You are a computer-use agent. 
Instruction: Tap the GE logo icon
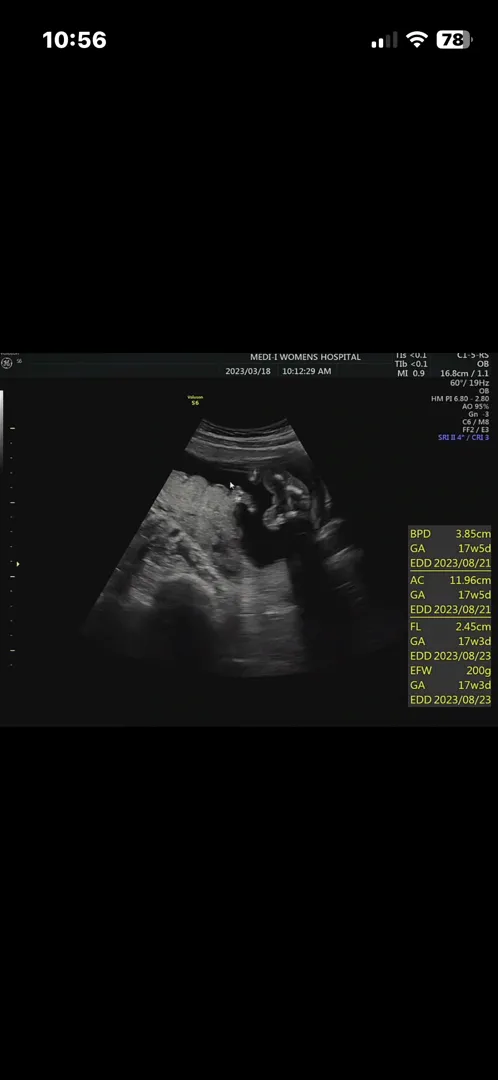tap(7, 362)
